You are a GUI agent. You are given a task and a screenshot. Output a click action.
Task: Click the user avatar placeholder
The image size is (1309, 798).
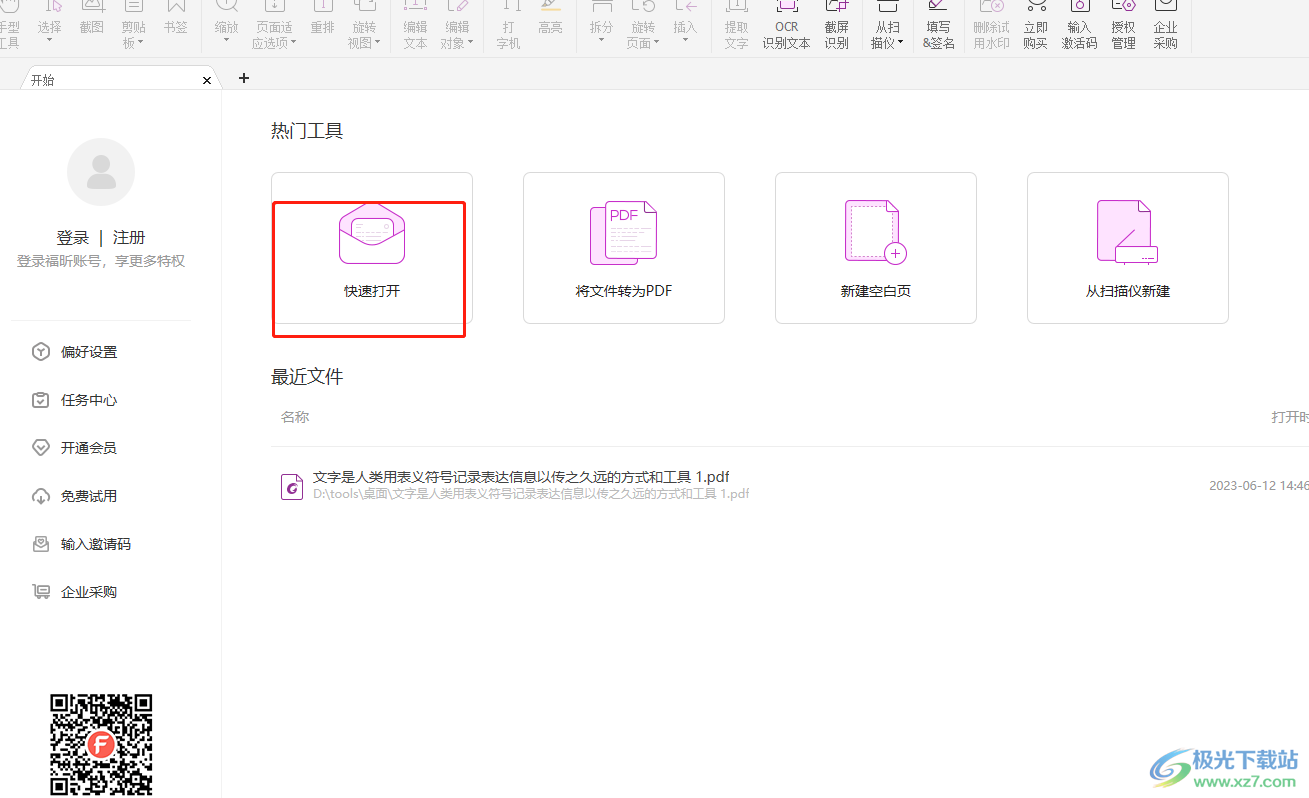(x=101, y=172)
